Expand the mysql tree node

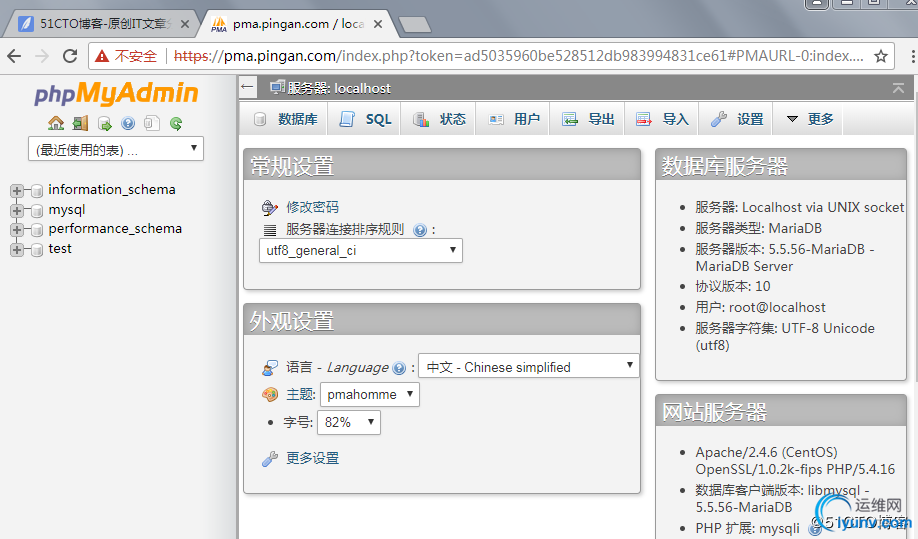[16, 211]
